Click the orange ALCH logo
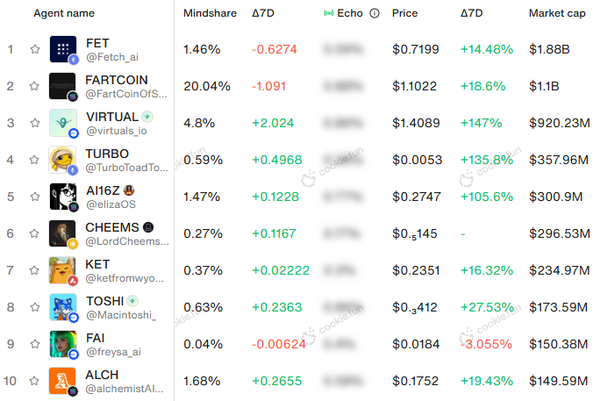The height and width of the screenshot is (401, 600). click(x=62, y=381)
